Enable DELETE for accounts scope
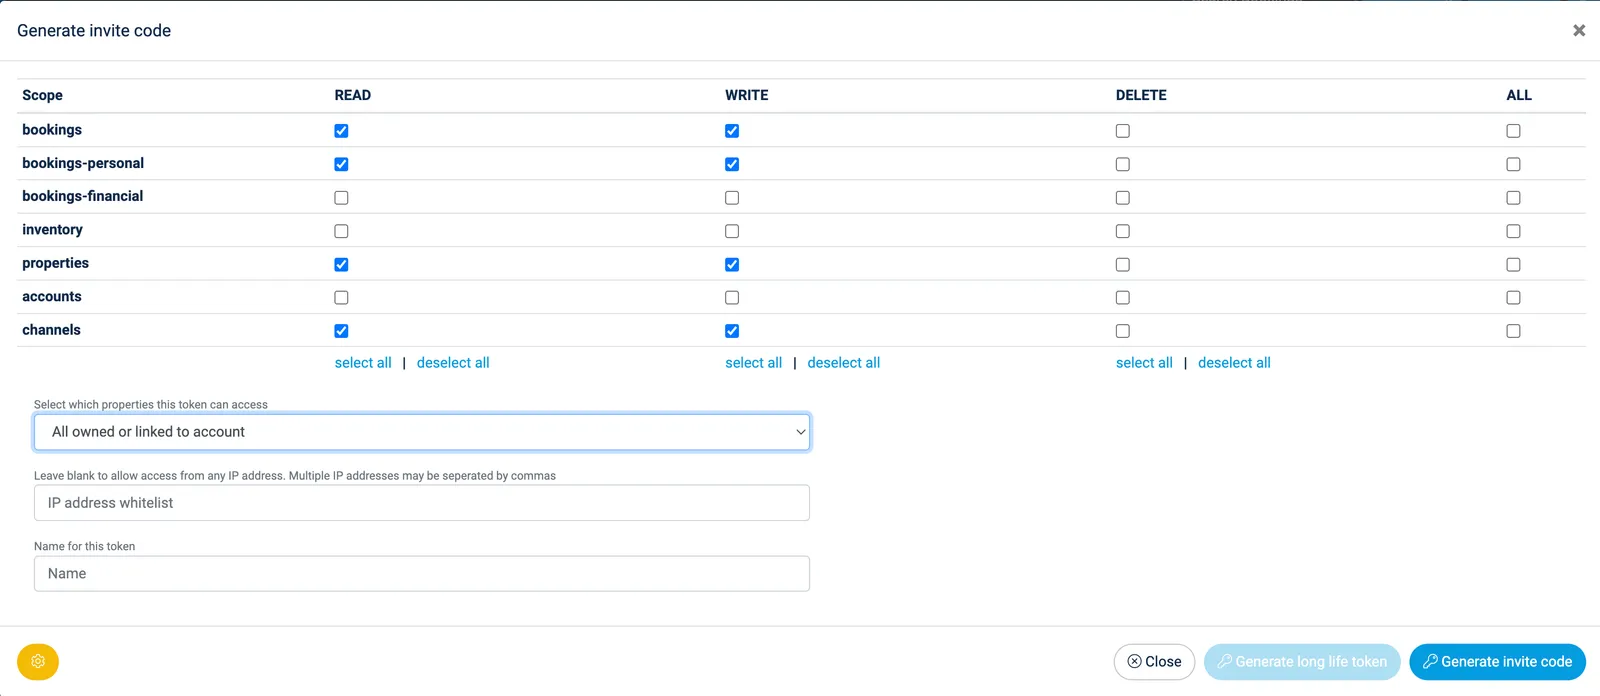The image size is (1600, 696). coord(1123,298)
